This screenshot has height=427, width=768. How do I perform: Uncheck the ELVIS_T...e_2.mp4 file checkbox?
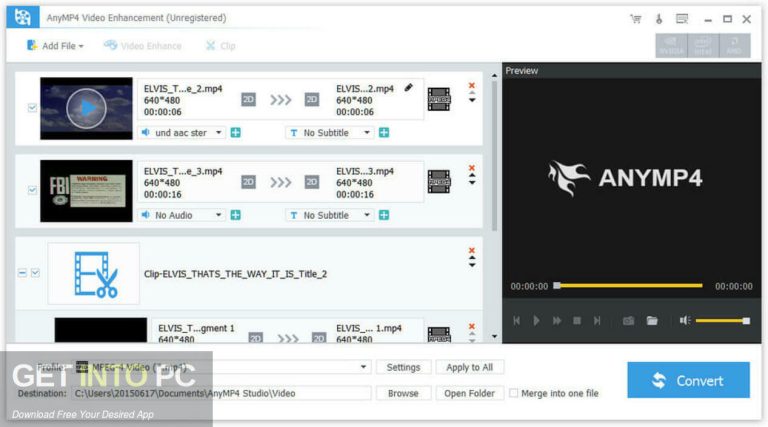tap(32, 108)
